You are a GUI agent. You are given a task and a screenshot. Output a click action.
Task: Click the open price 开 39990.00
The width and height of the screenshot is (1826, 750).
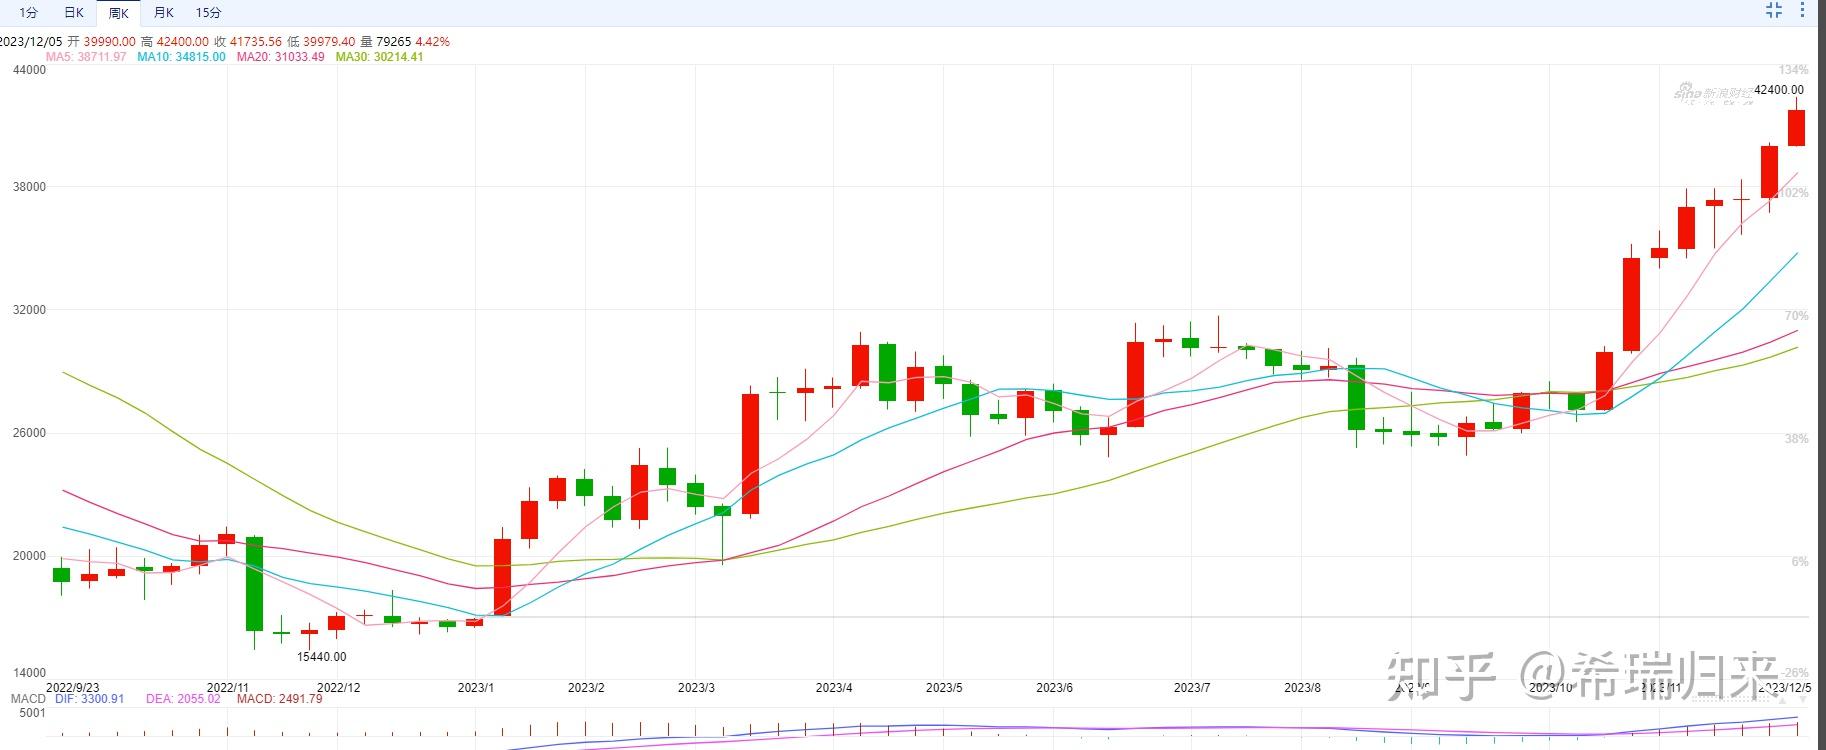click(x=101, y=42)
